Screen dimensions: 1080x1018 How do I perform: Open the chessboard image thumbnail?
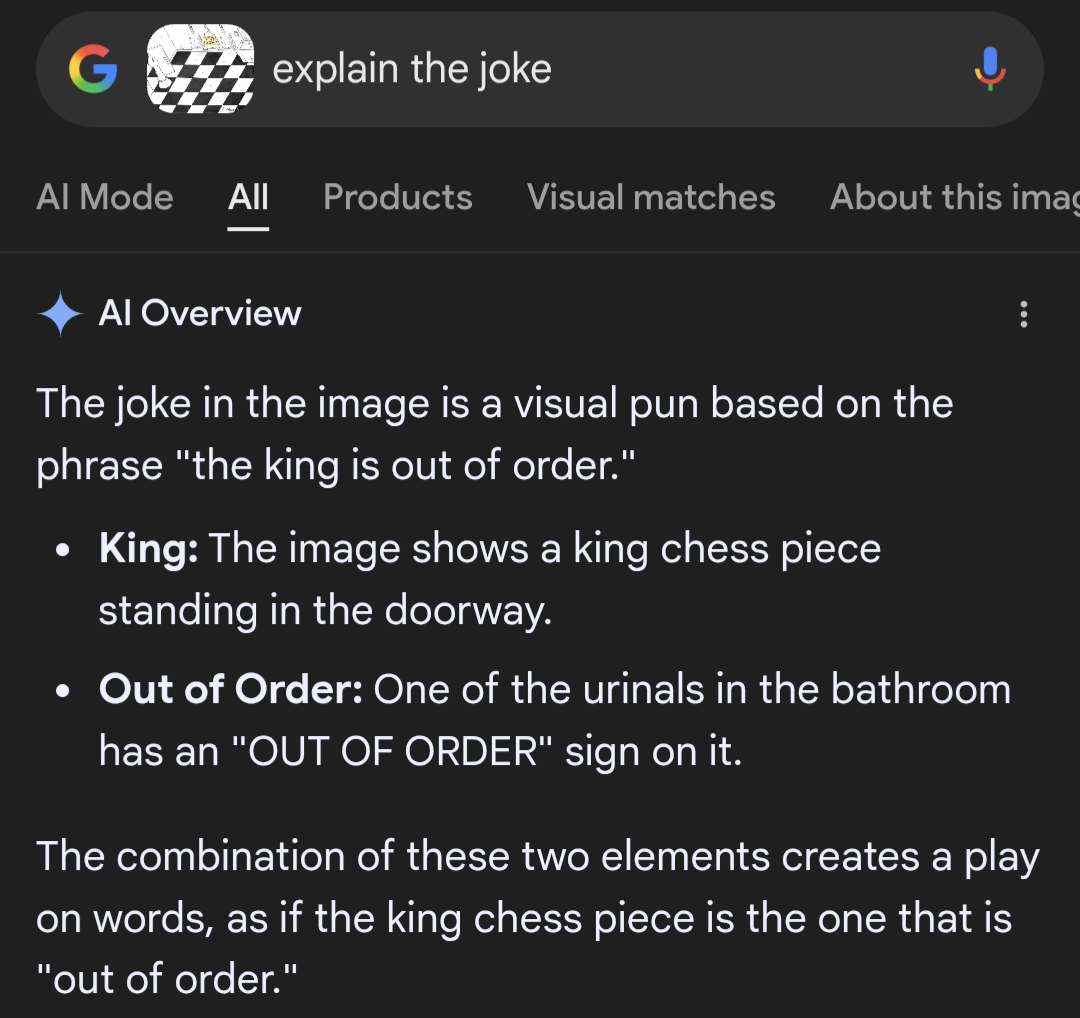(x=200, y=68)
